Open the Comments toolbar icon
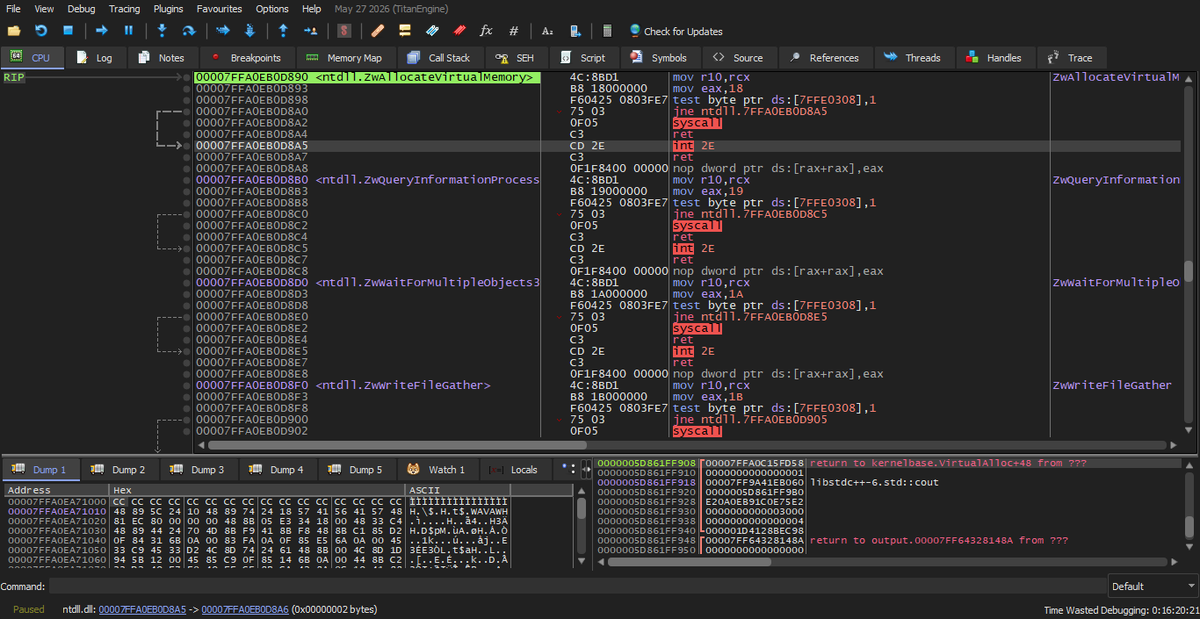This screenshot has width=1200, height=619. click(x=405, y=31)
